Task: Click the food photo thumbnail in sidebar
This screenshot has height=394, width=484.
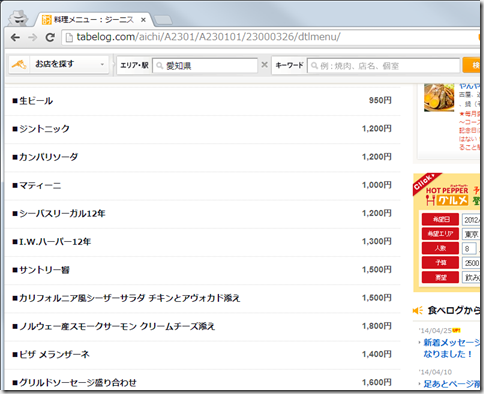Action: click(x=439, y=97)
